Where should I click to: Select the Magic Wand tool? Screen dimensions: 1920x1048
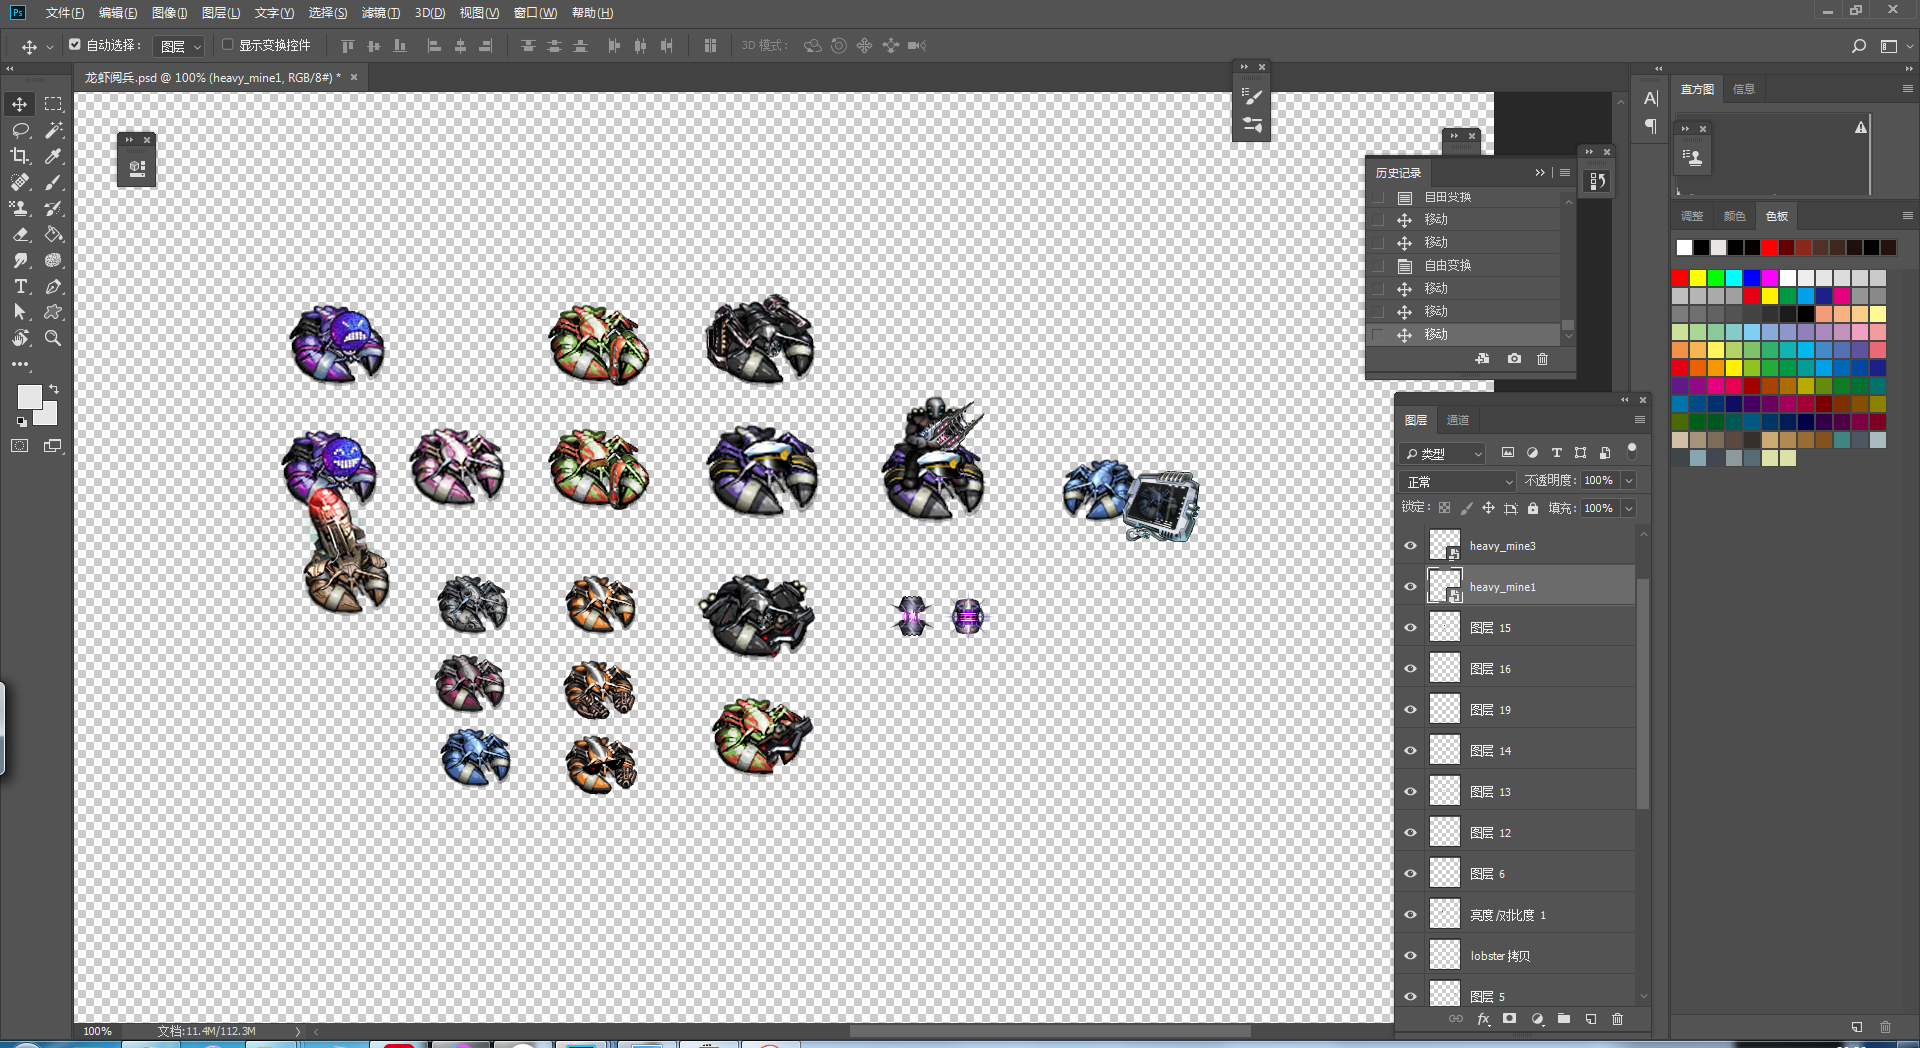(x=54, y=130)
